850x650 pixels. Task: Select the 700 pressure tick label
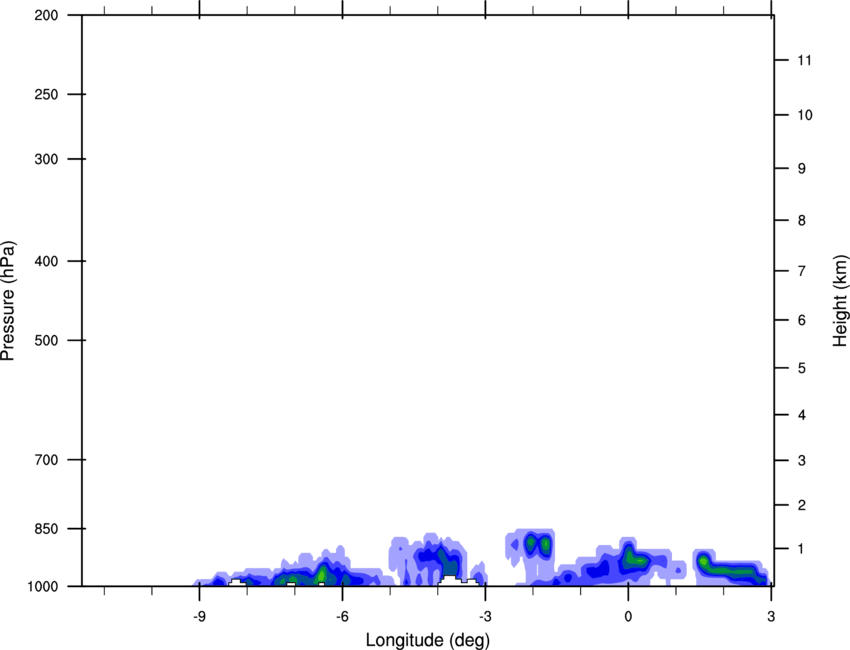(x=46, y=460)
